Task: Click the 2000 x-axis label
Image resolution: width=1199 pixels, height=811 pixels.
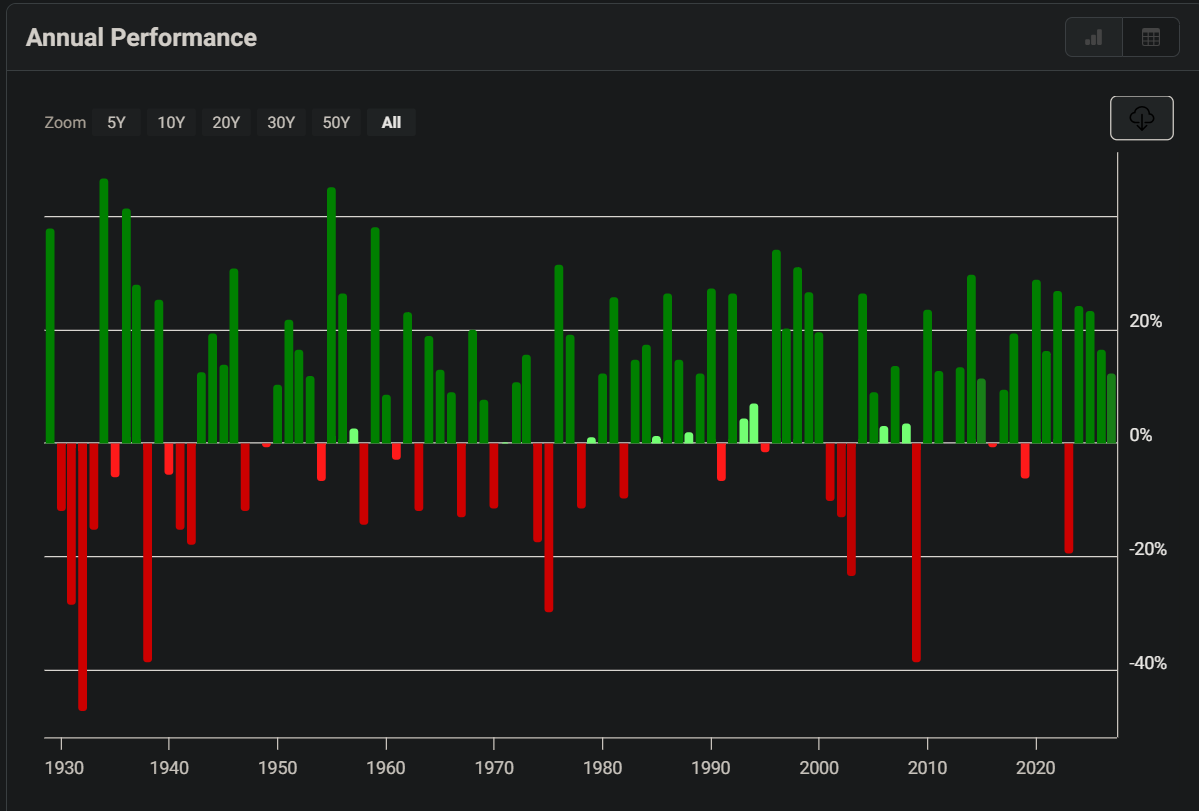Action: click(x=819, y=767)
